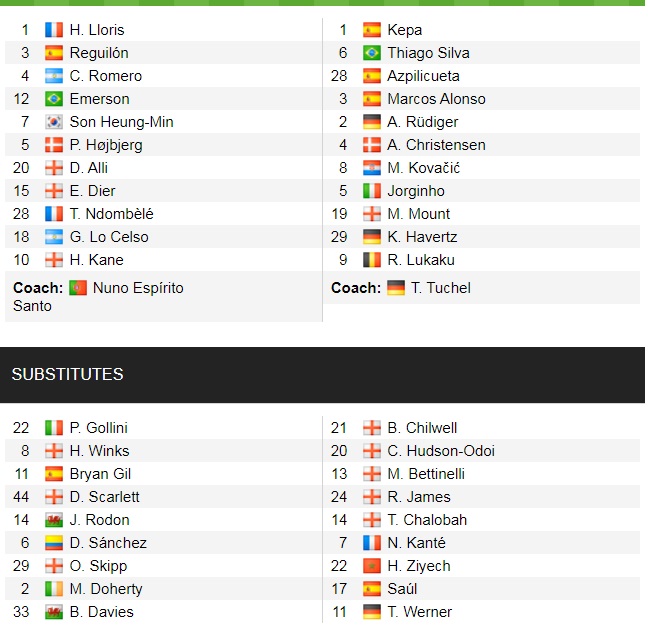Click the SUBSTITUTES section header

point(68,374)
